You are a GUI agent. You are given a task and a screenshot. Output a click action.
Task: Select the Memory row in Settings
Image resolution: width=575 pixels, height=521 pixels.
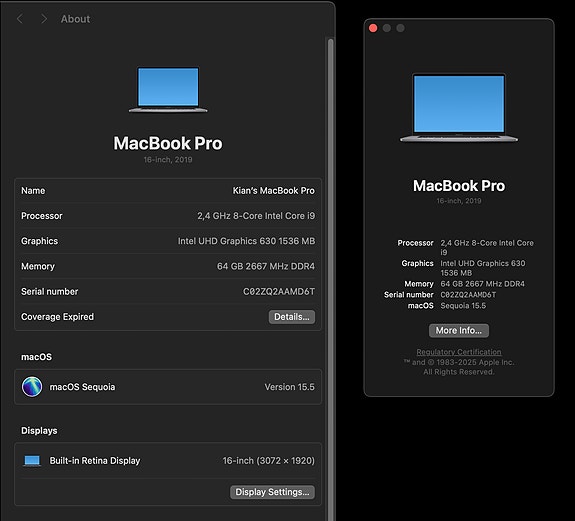click(x=168, y=266)
